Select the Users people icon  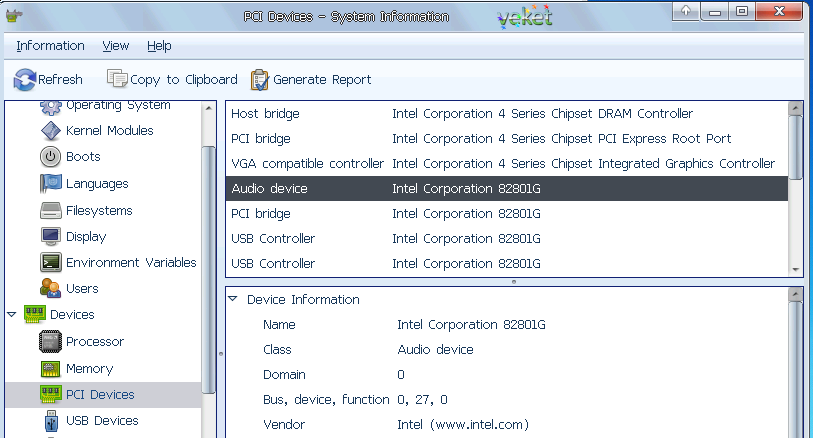coord(50,288)
